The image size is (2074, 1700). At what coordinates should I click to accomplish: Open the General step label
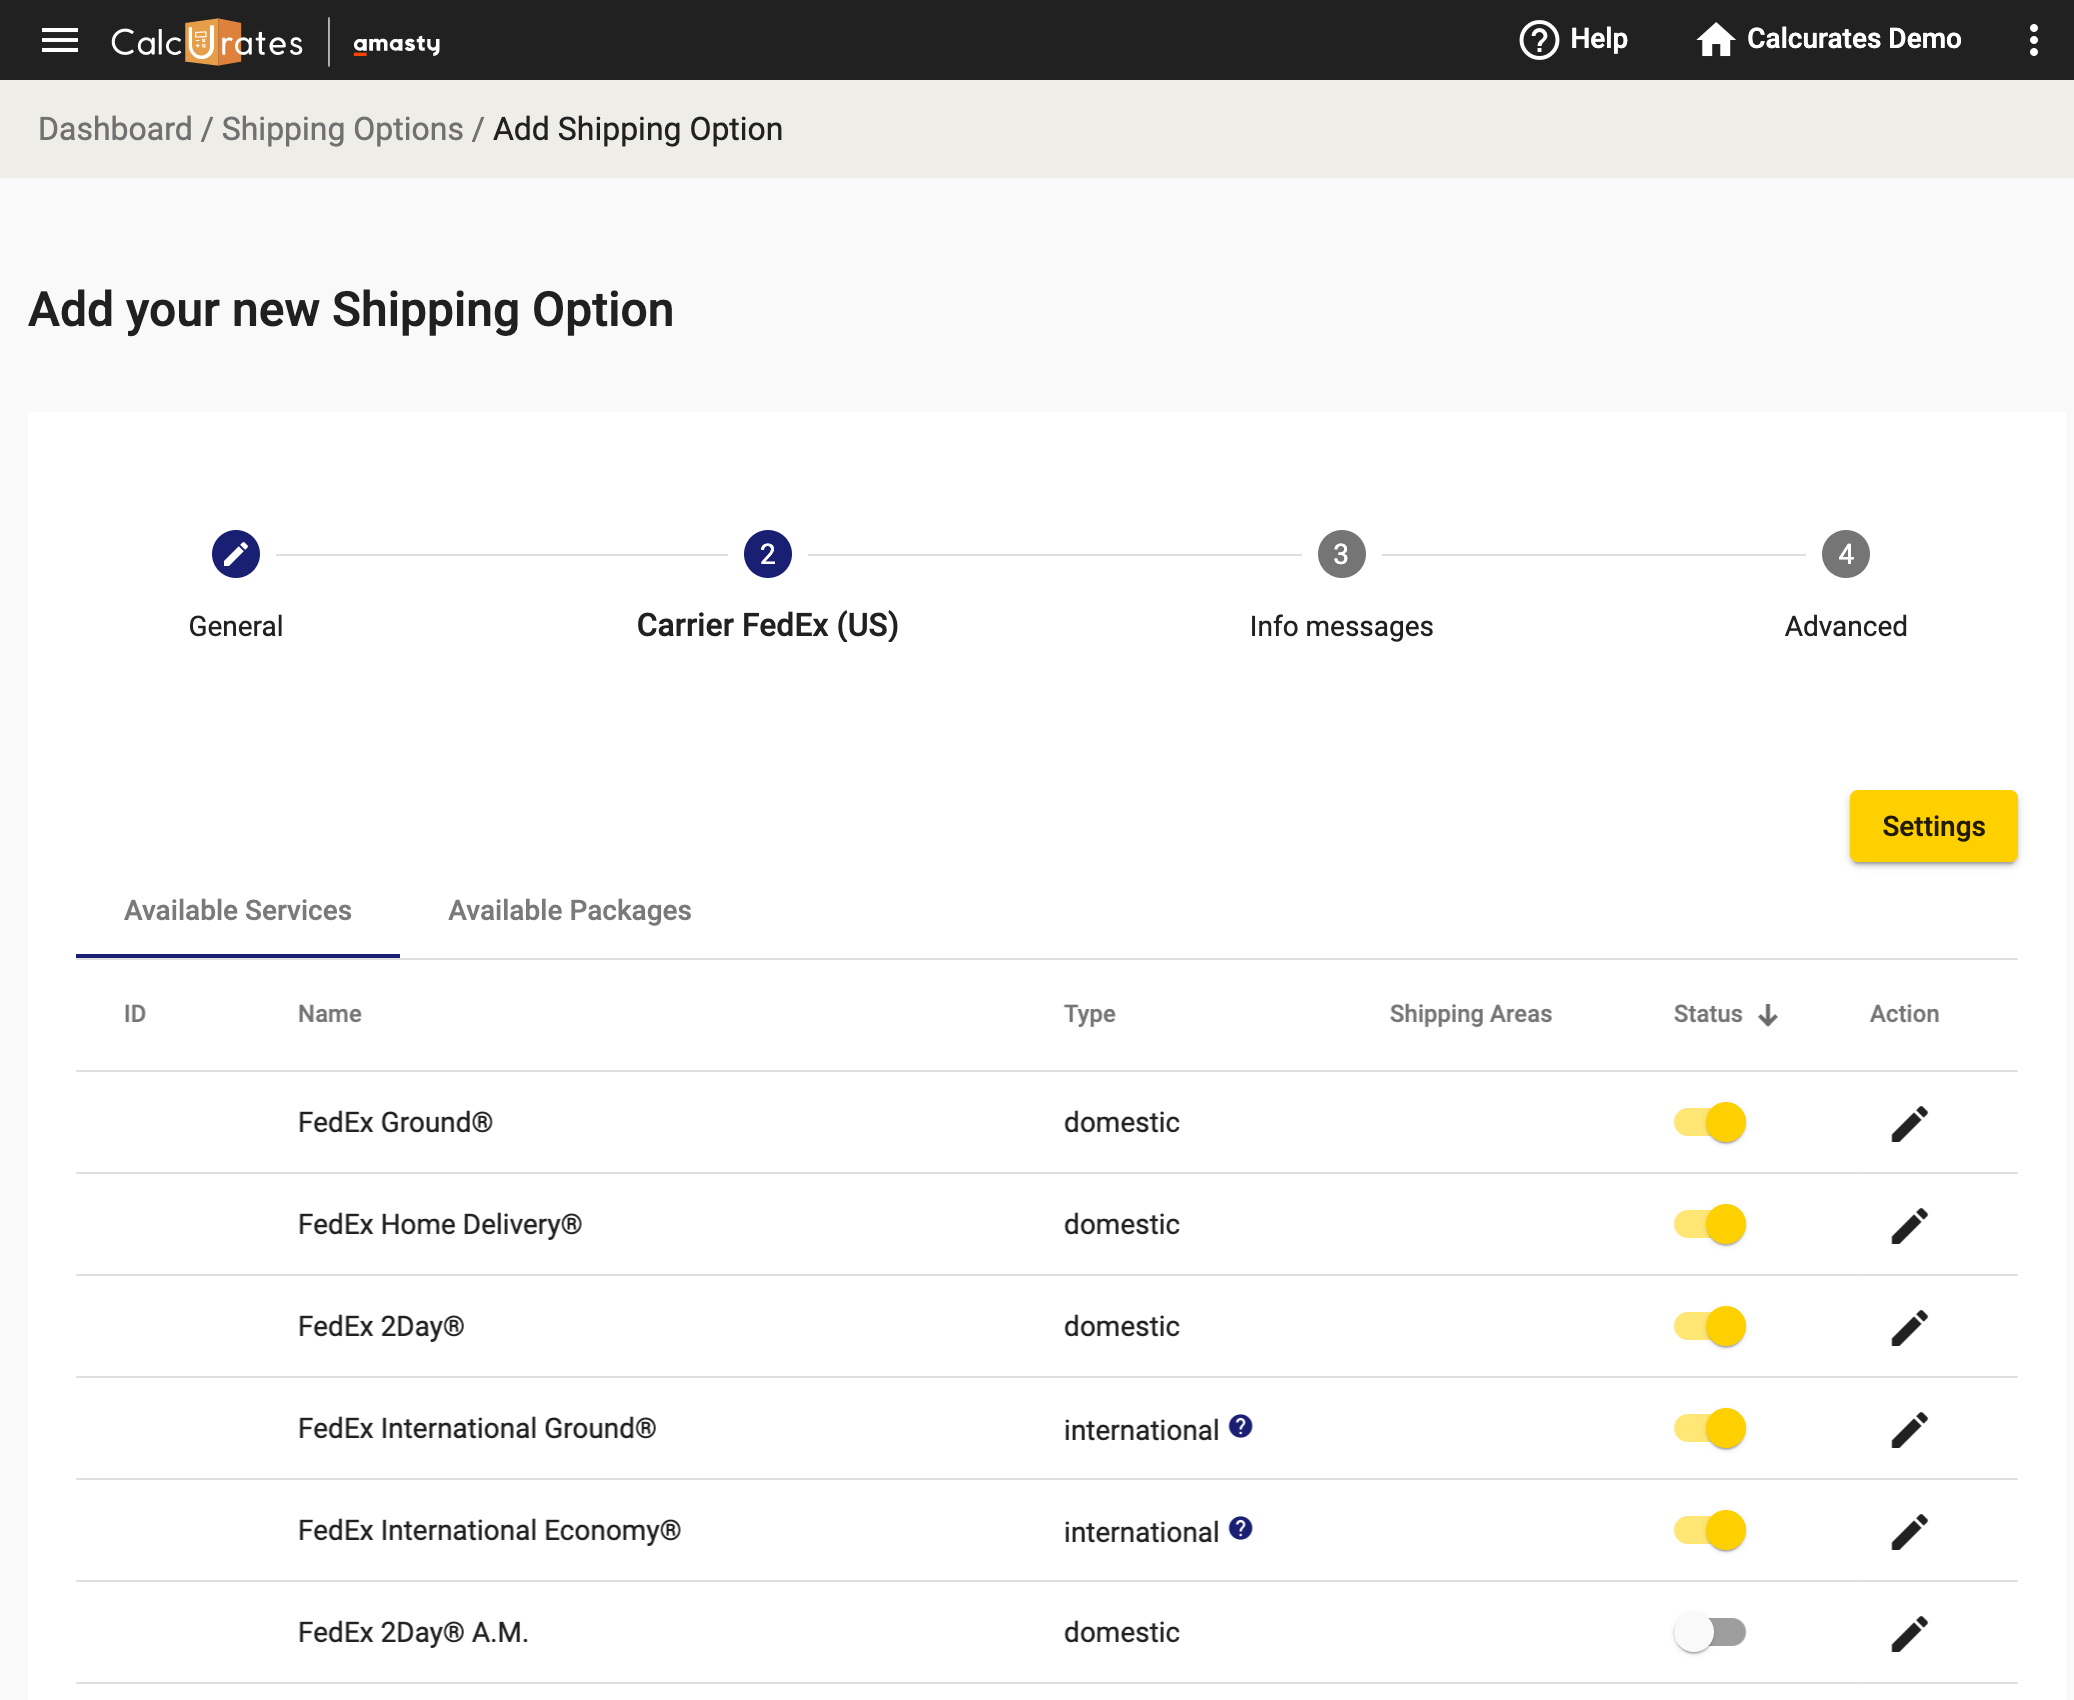[x=236, y=626]
